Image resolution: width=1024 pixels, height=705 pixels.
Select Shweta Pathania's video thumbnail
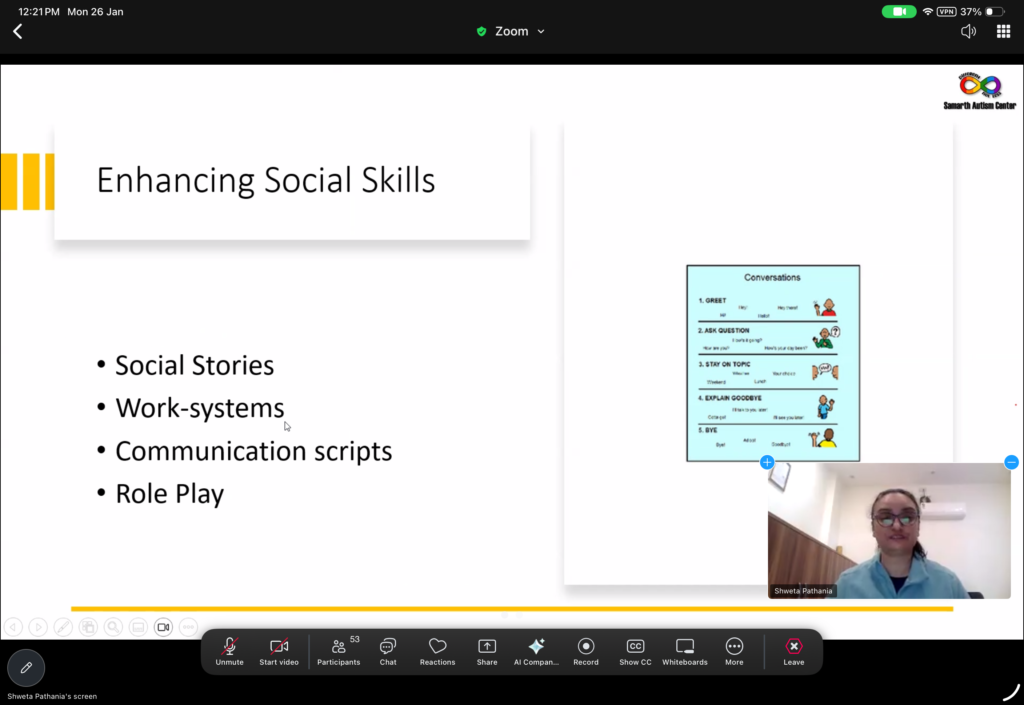(889, 530)
